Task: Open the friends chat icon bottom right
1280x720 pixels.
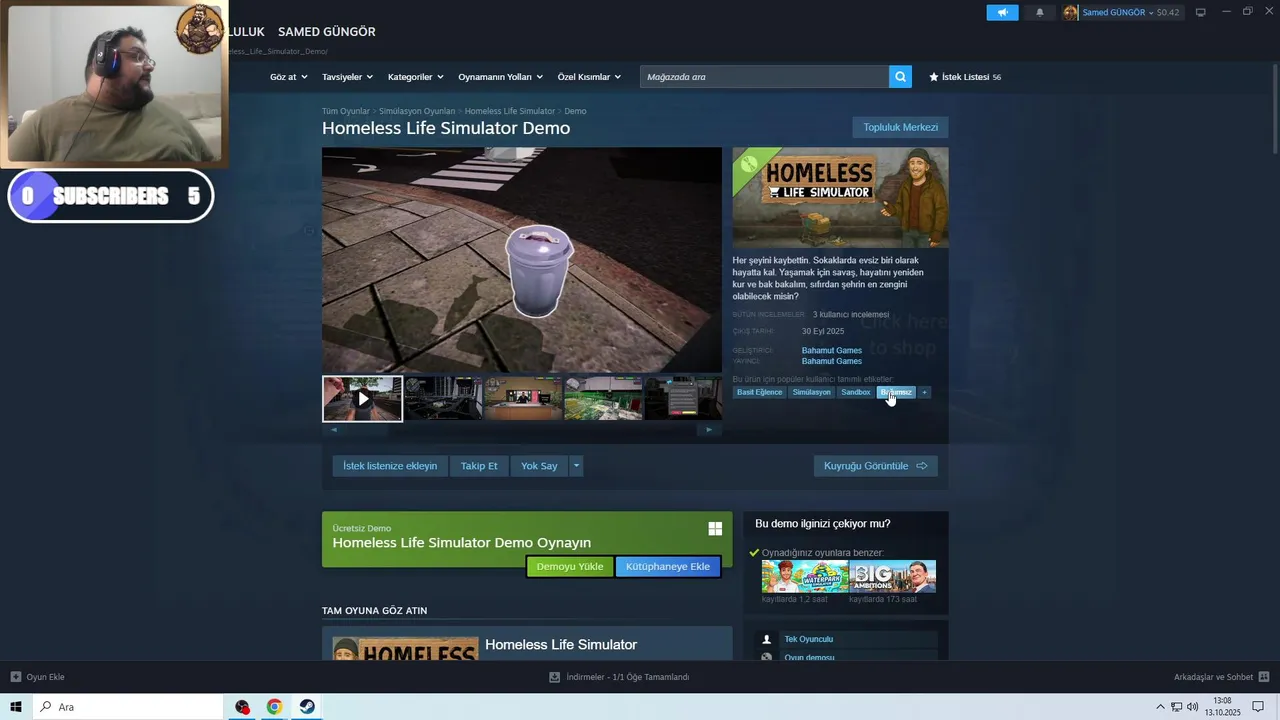Action: click(1264, 677)
